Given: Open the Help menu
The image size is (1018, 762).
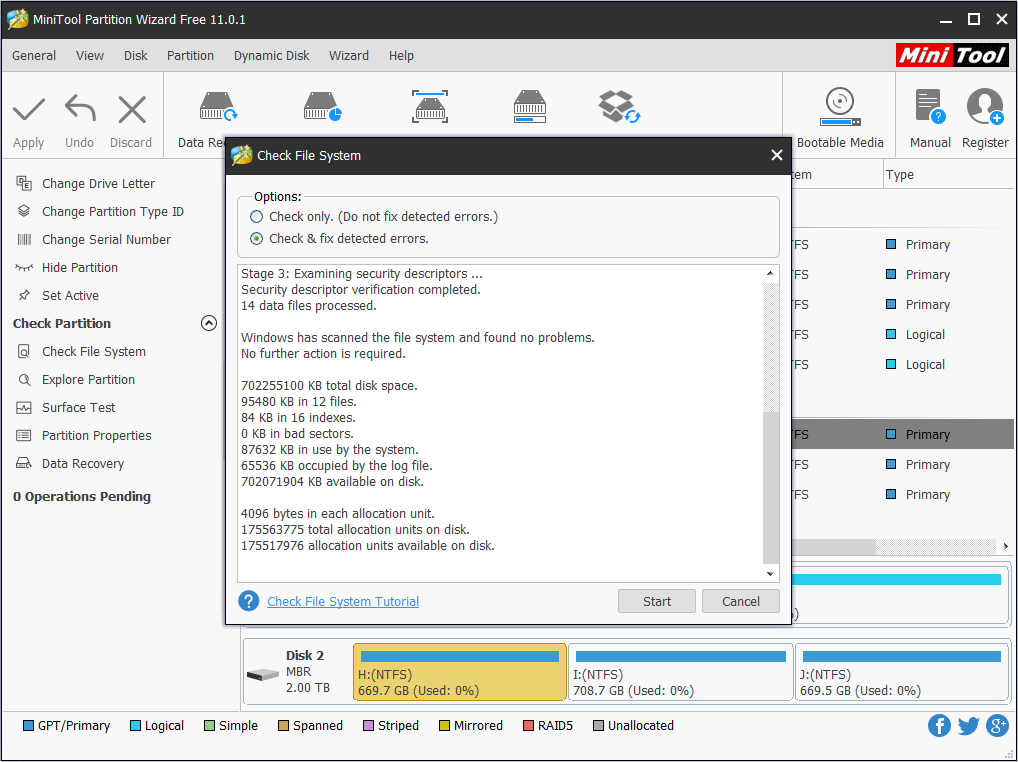Looking at the screenshot, I should [401, 56].
